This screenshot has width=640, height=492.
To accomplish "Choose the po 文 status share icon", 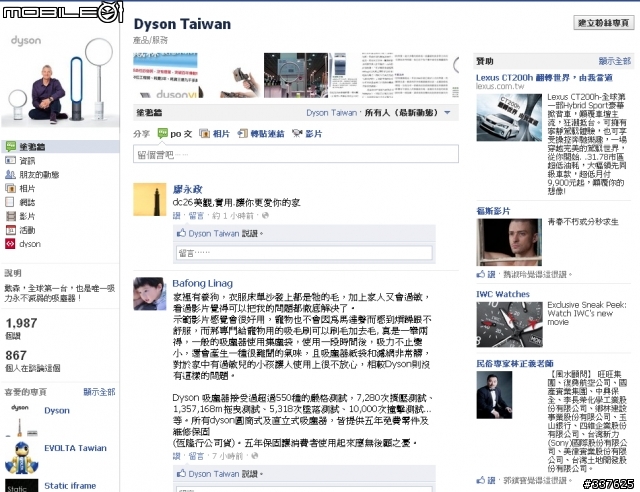I will [162, 133].
